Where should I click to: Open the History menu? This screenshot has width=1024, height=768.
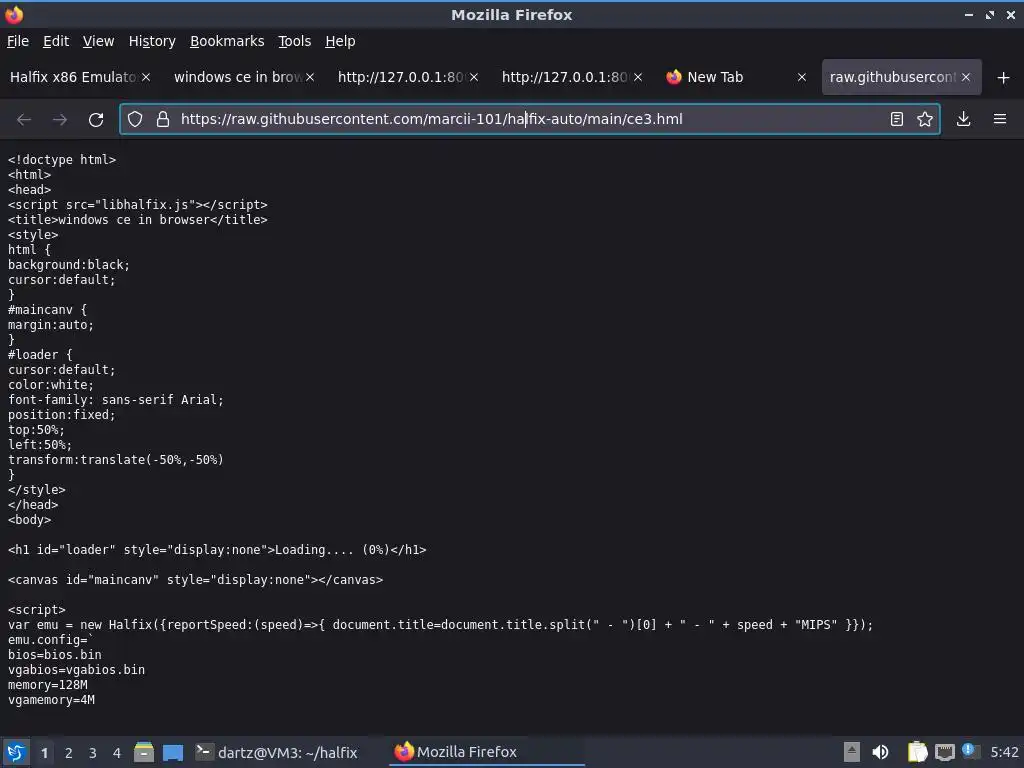(x=152, y=41)
